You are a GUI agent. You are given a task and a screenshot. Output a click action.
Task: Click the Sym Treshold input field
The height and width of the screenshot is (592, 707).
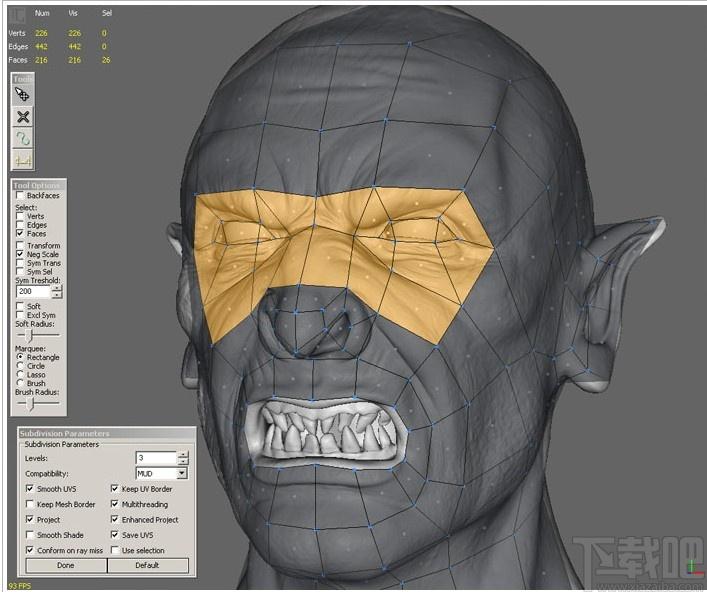point(34,292)
